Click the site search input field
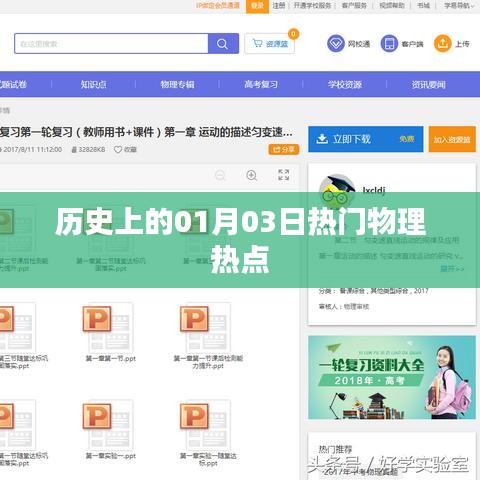Image resolution: width=480 pixels, height=480 pixels. (111, 43)
